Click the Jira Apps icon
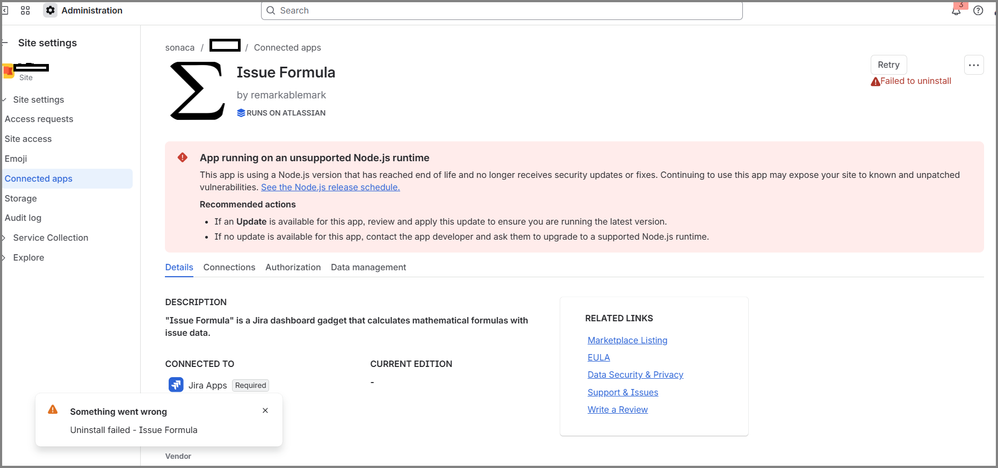Screen dimensions: 998x468 click(x=176, y=385)
